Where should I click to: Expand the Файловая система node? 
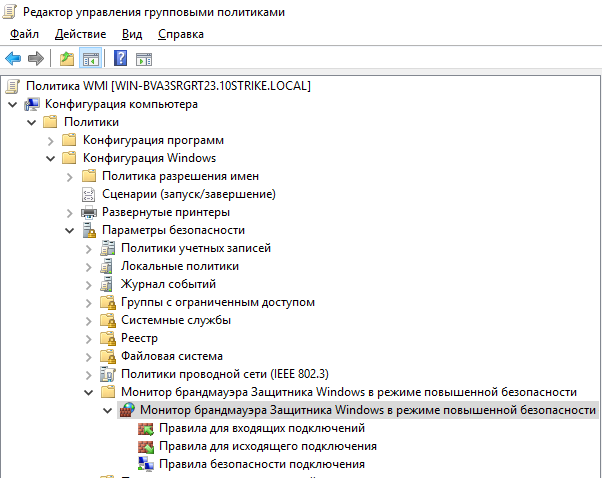pos(89,357)
